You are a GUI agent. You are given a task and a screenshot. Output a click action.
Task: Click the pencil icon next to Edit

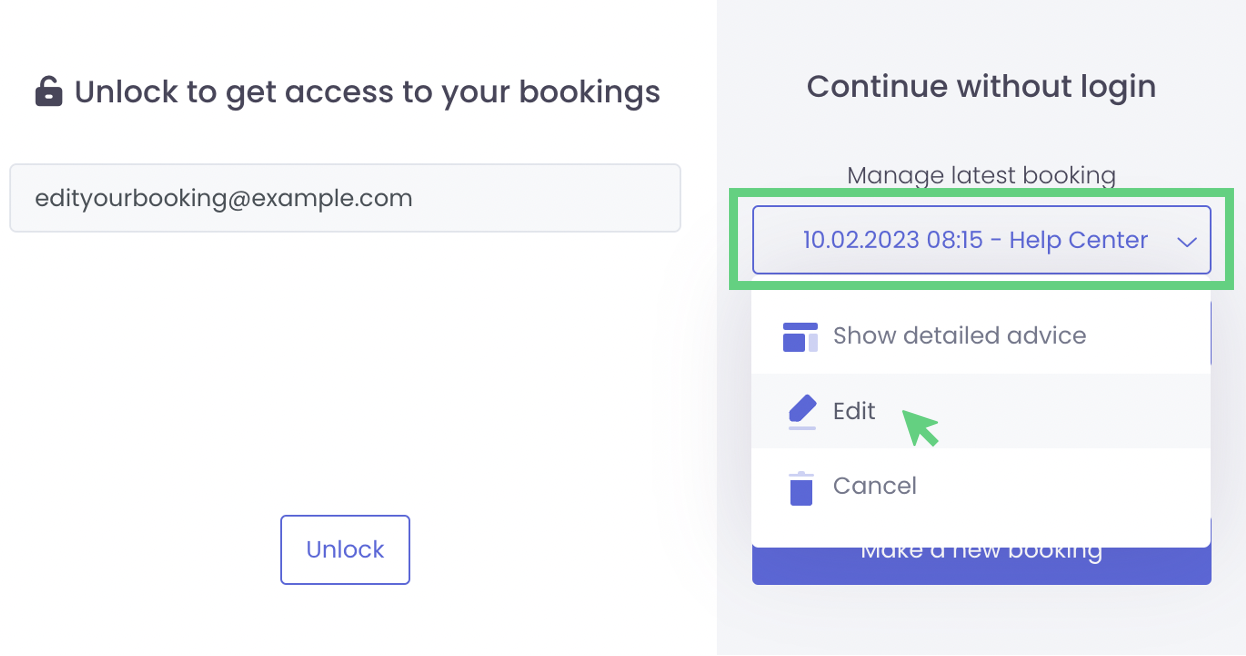(802, 411)
